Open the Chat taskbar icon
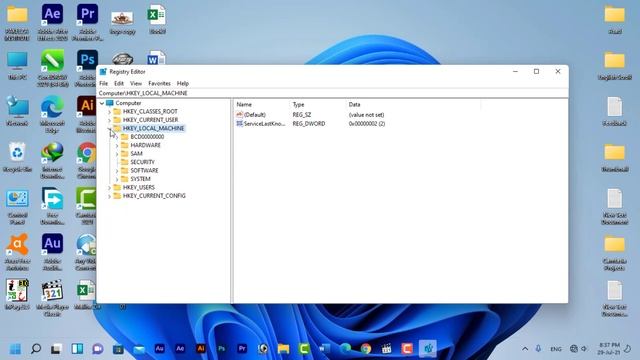 click(98, 349)
